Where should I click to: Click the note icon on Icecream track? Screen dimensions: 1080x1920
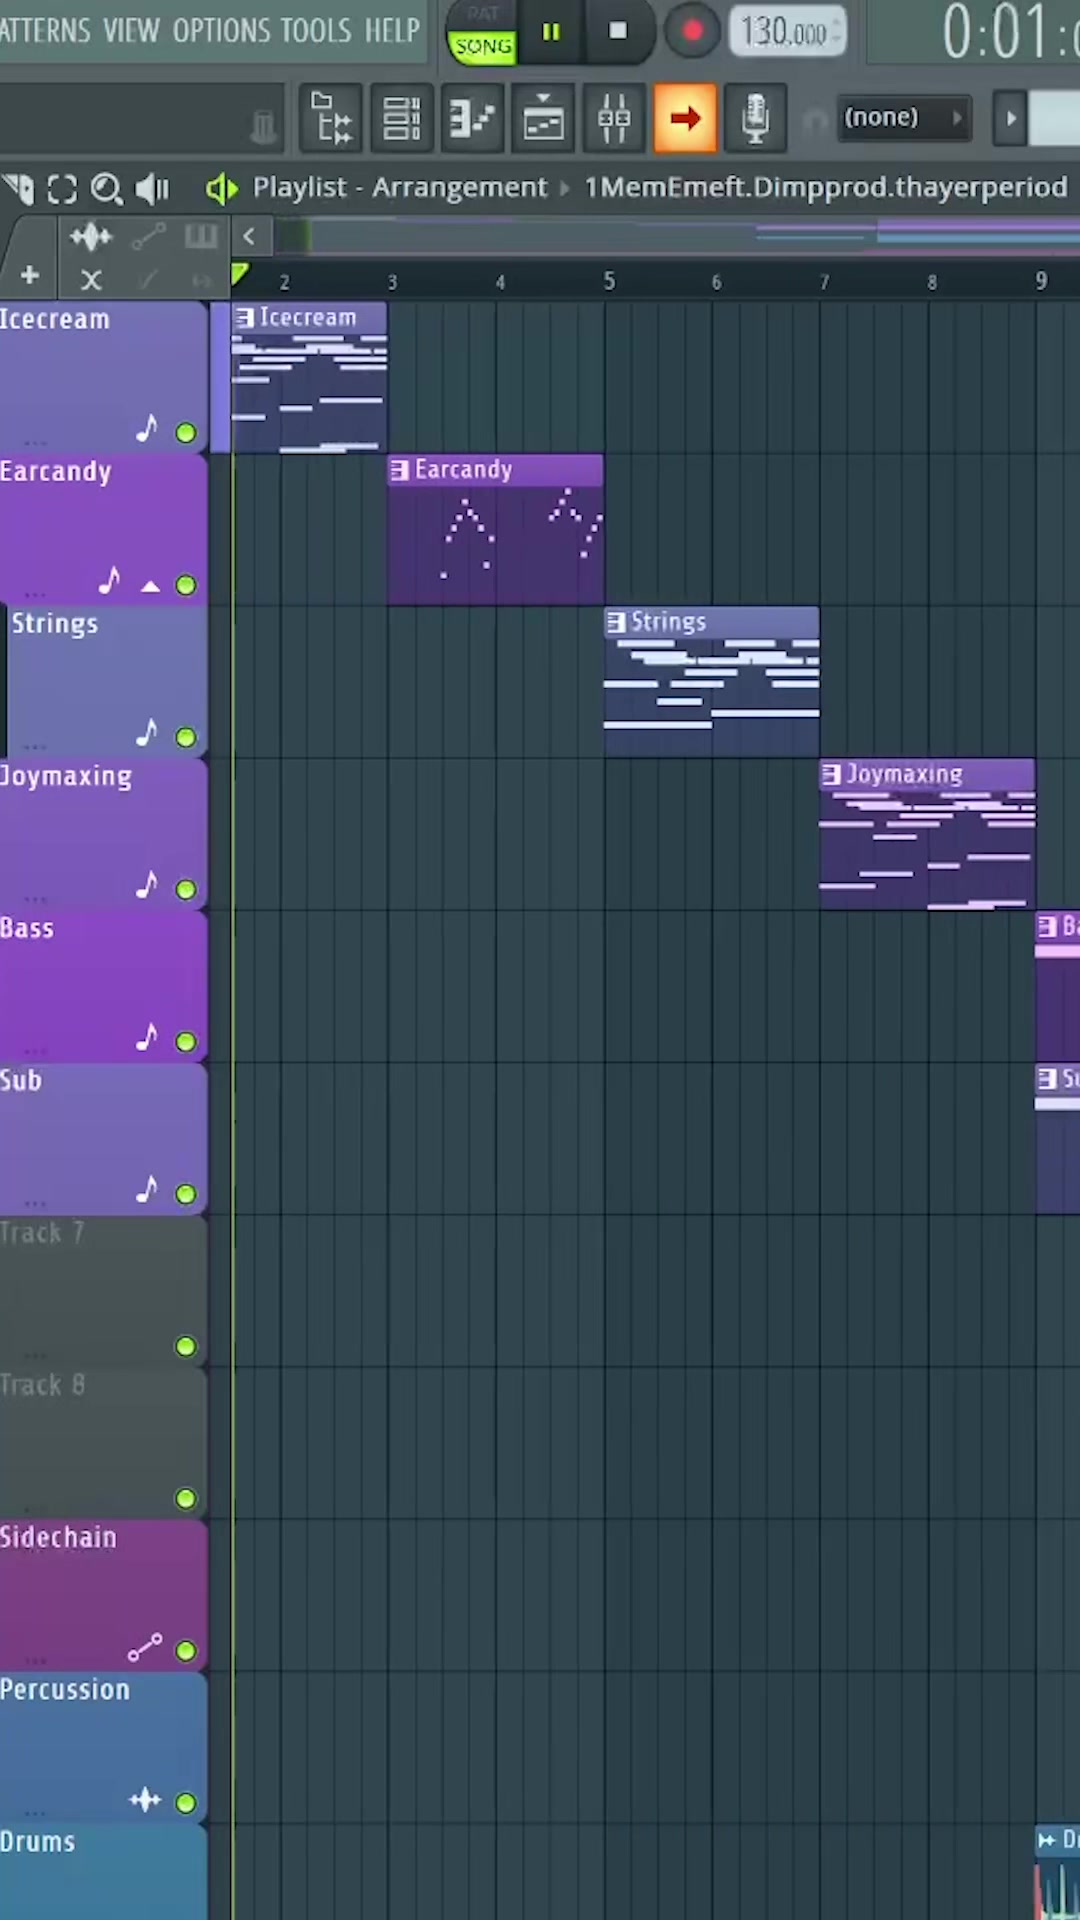[147, 428]
